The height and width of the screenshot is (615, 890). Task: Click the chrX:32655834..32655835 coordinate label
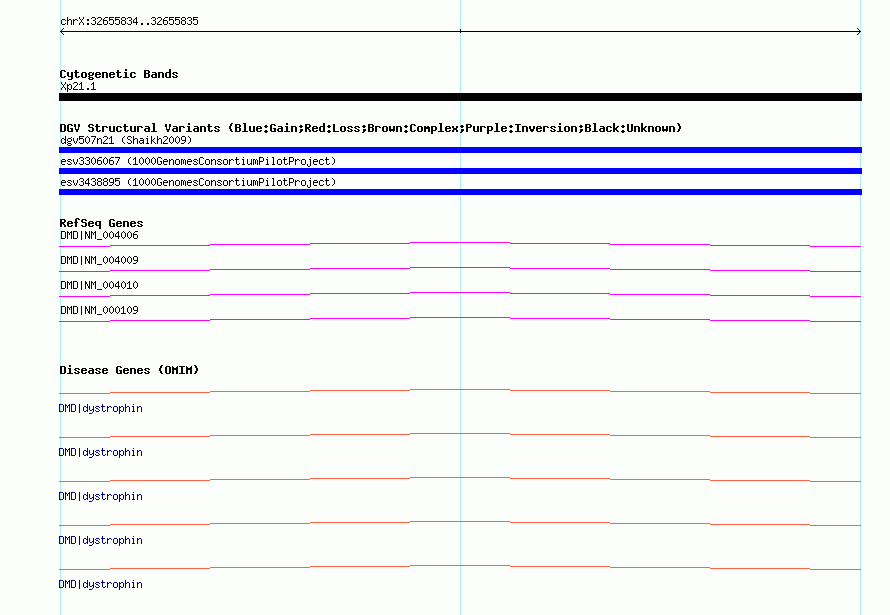coord(129,21)
